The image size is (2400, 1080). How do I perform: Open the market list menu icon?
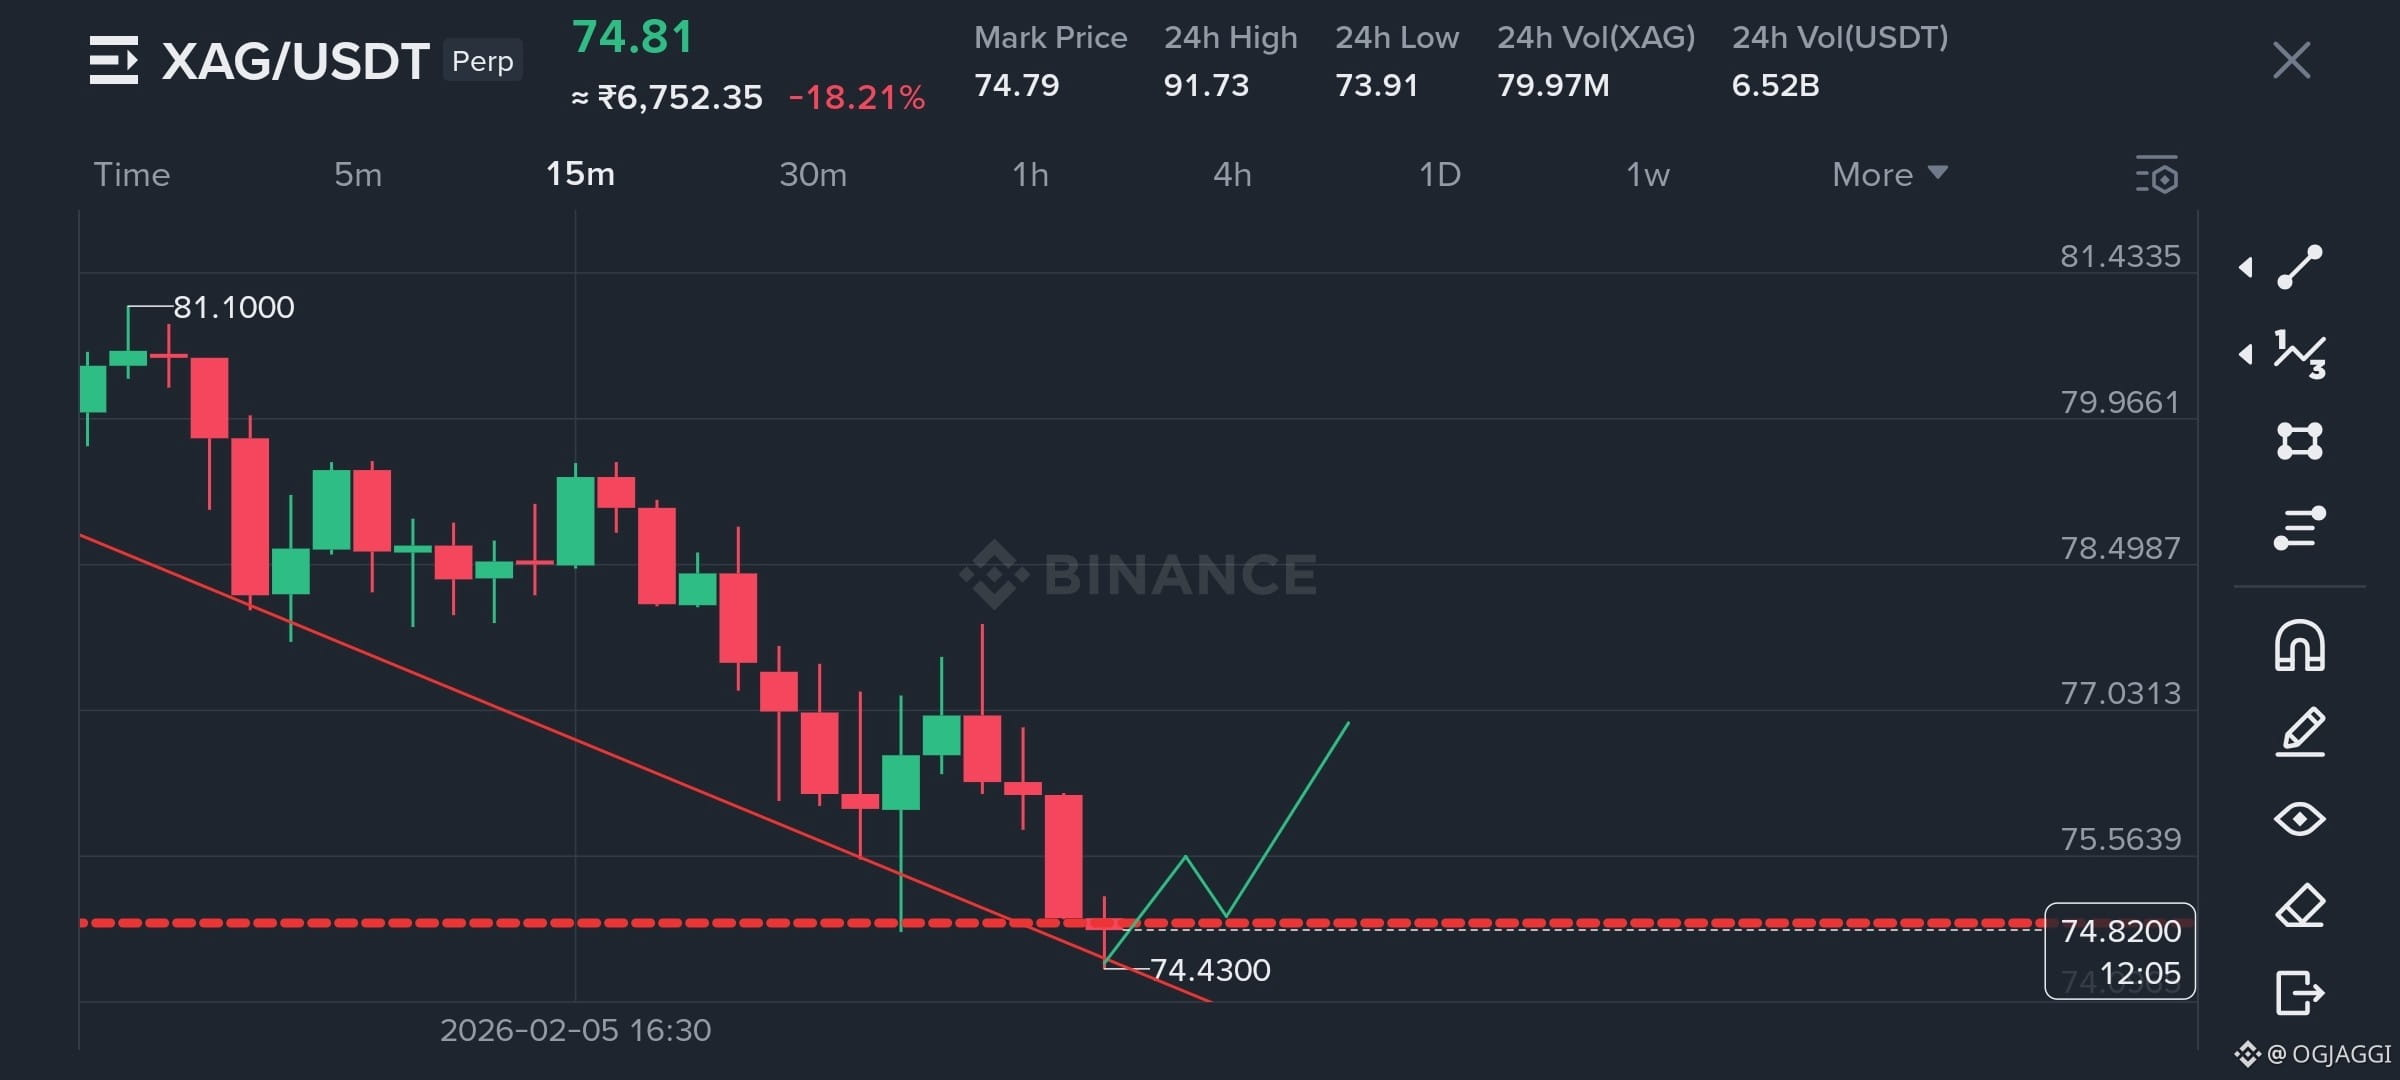114,61
